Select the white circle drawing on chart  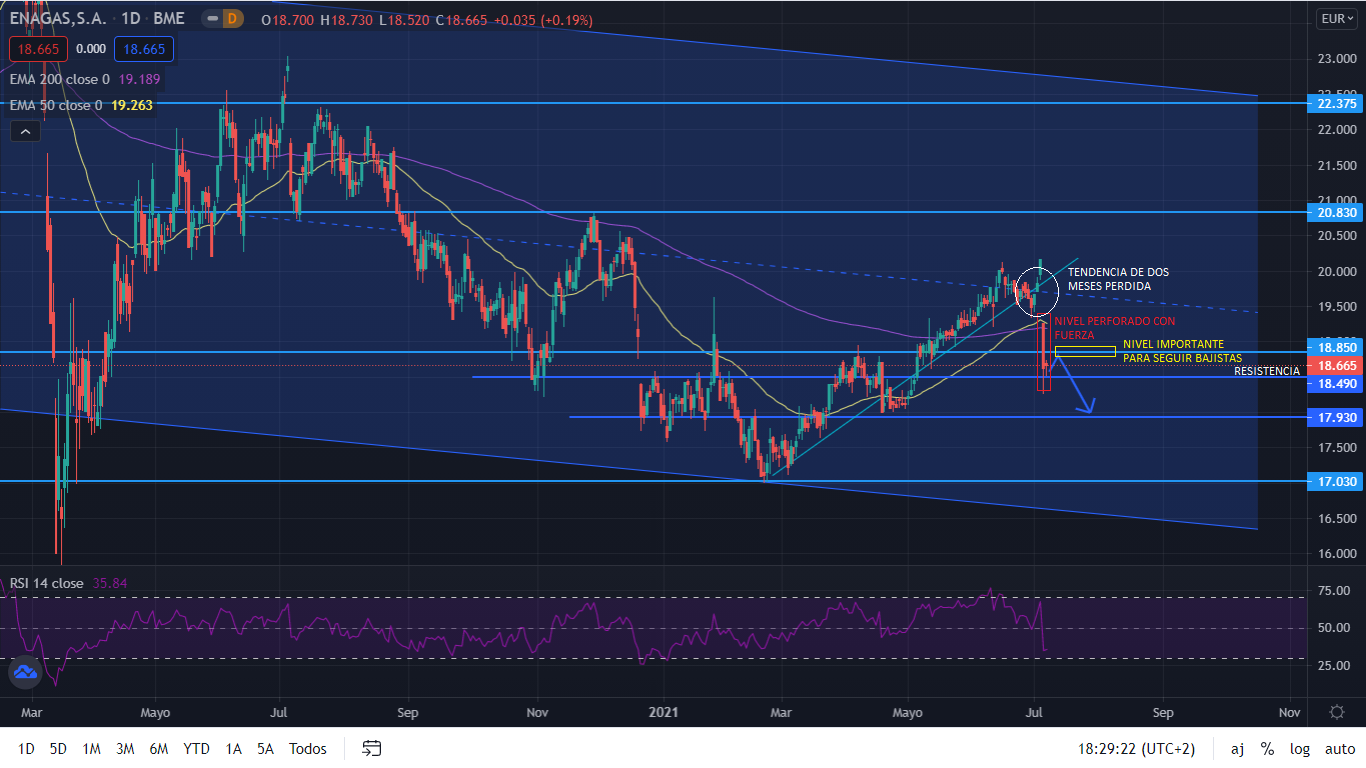[x=1035, y=292]
